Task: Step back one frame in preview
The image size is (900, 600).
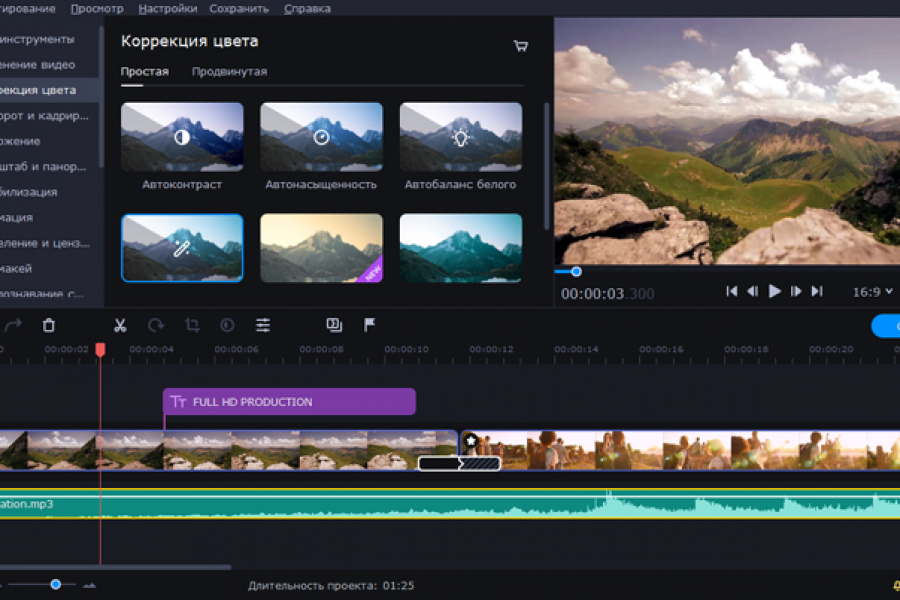Action: [x=752, y=291]
